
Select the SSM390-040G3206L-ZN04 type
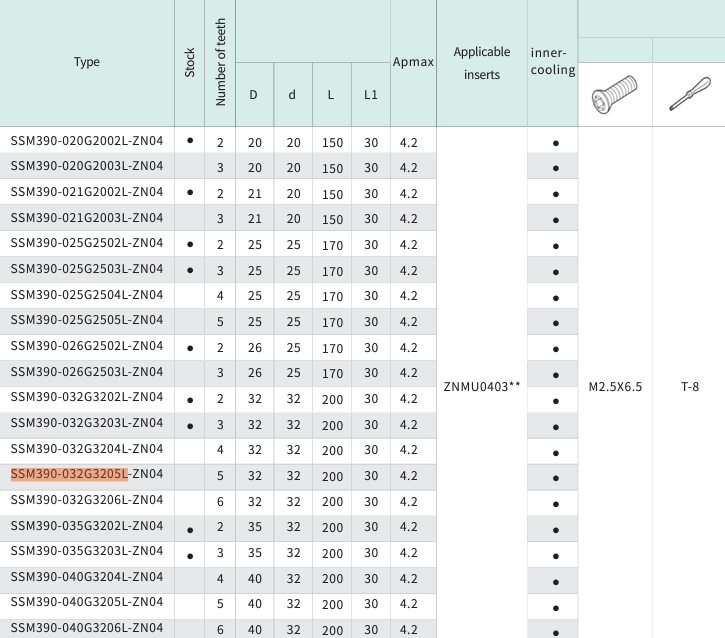87,627
